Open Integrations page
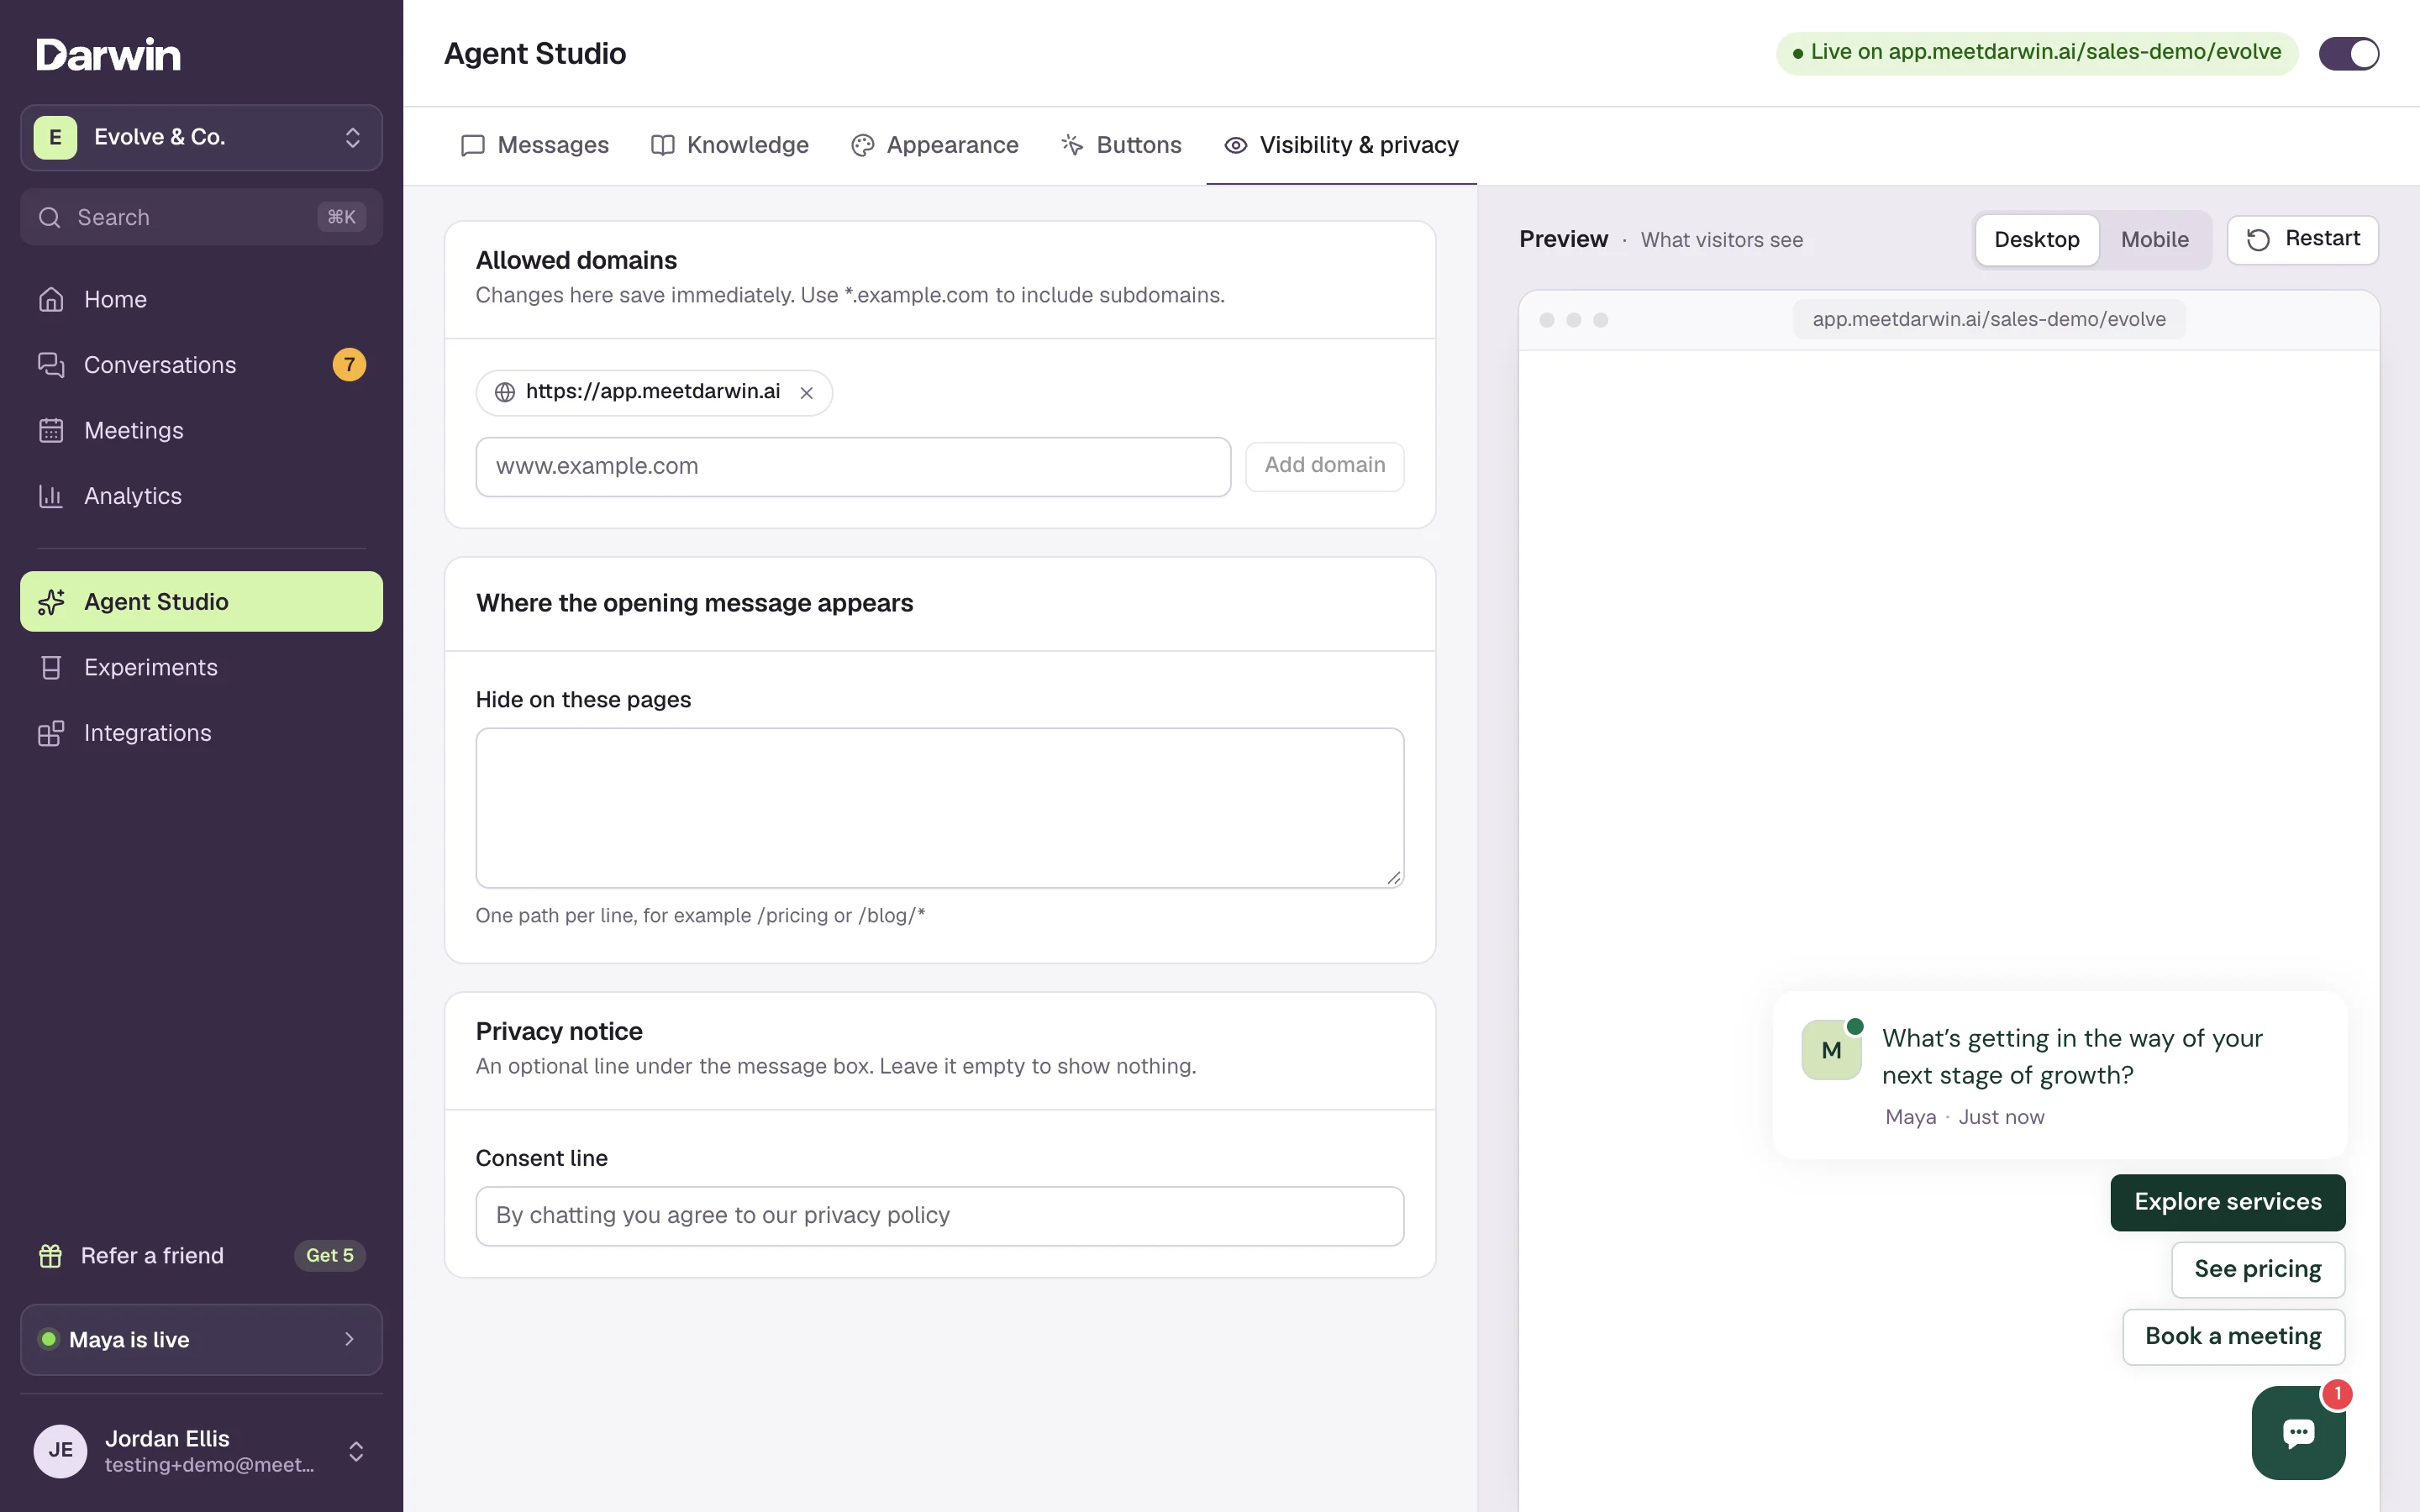 [x=201, y=733]
